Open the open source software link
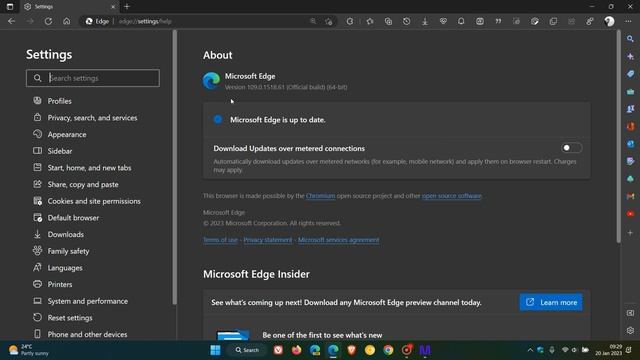This screenshot has height=360, width=640. (451, 196)
